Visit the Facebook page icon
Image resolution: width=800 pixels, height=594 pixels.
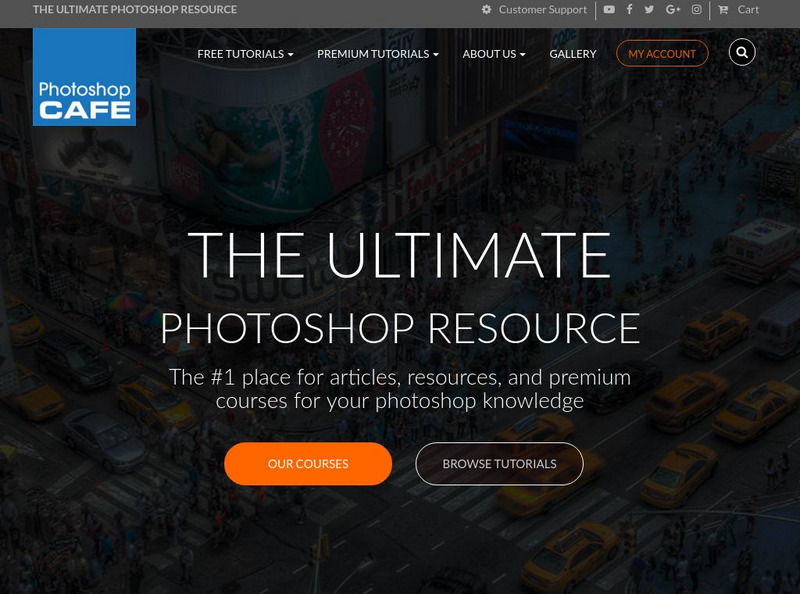click(x=630, y=9)
